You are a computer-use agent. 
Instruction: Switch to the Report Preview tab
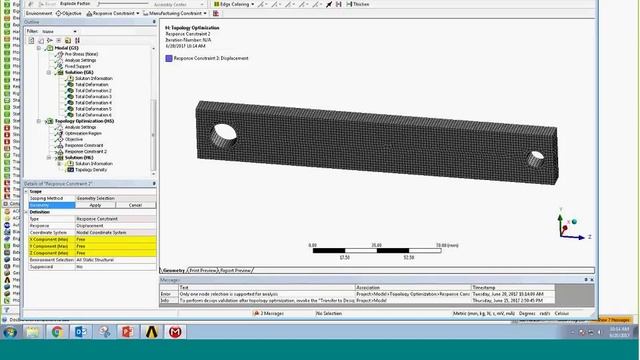tap(236, 270)
